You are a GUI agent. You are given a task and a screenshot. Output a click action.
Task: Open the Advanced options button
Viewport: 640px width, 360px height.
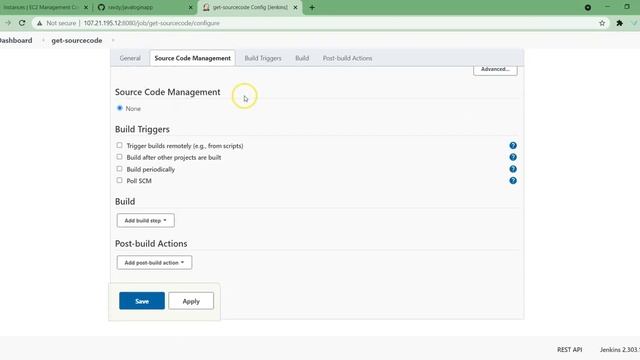pyautogui.click(x=495, y=69)
